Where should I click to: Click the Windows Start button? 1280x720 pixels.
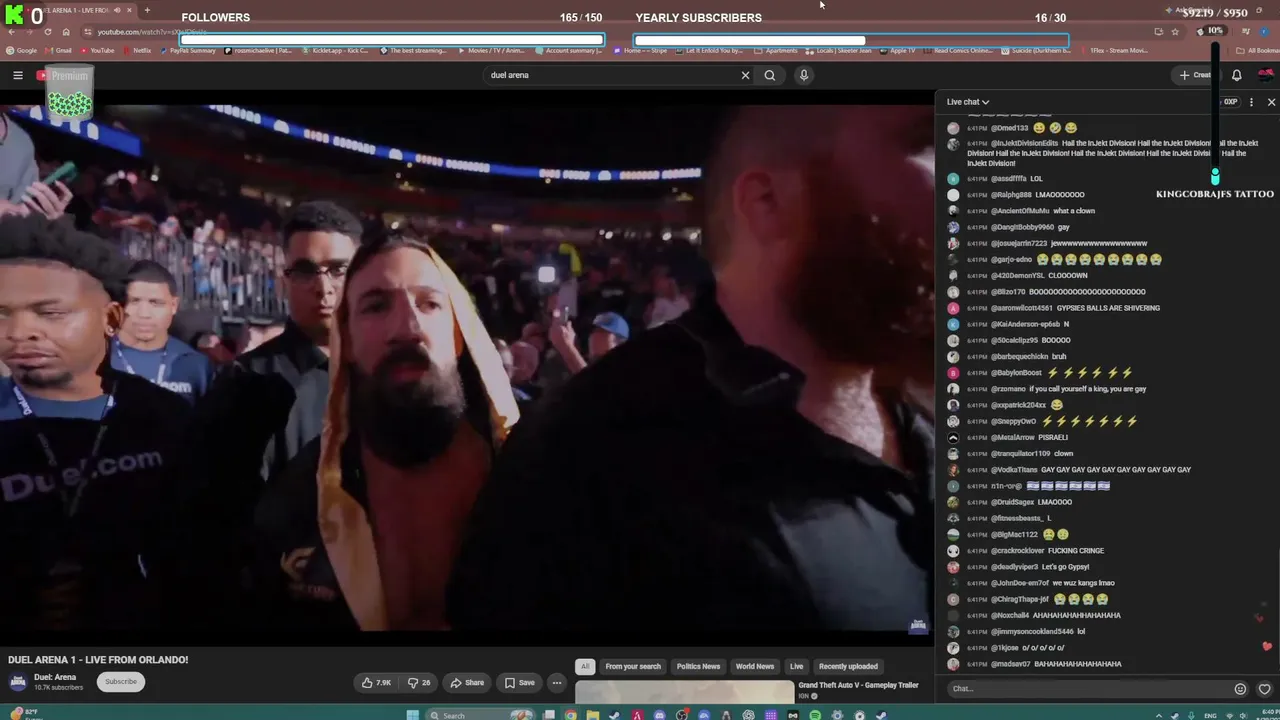(412, 715)
